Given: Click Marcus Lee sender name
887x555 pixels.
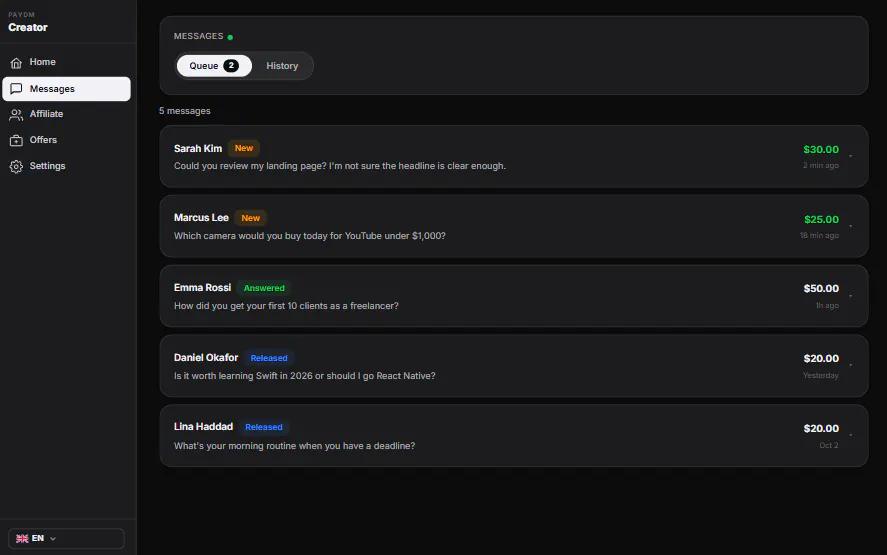Looking at the screenshot, I should tap(201, 218).
